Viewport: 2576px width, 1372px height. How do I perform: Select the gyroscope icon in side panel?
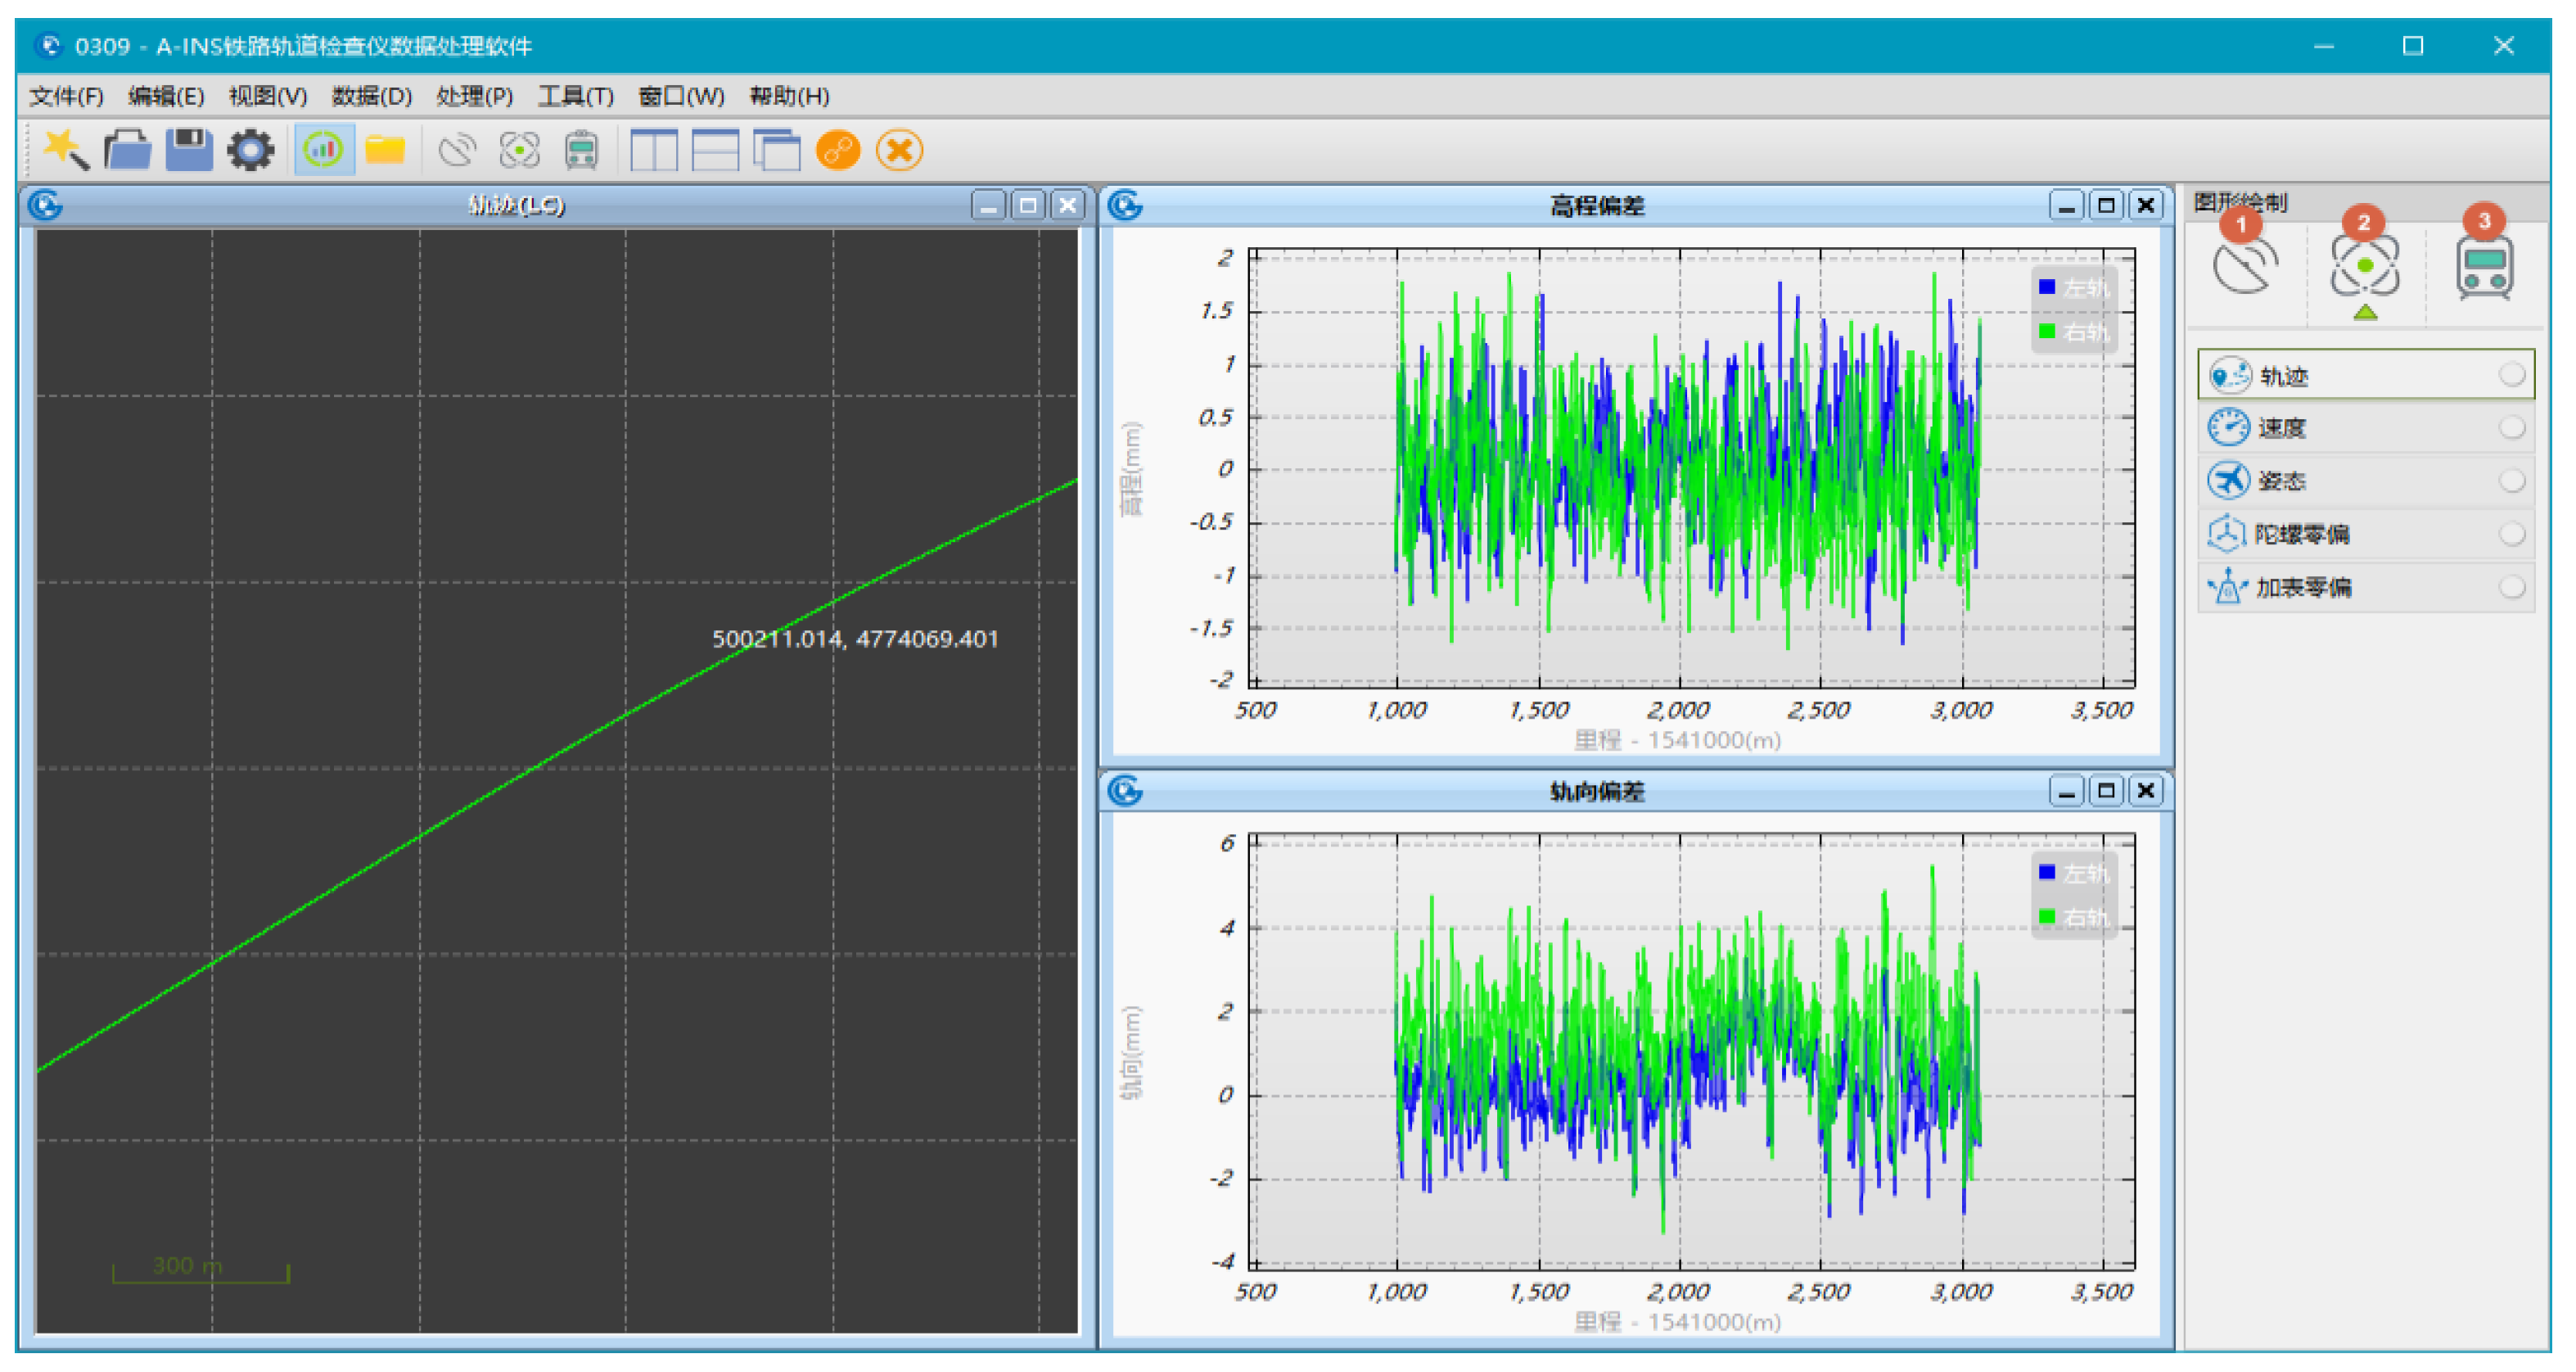[x=2365, y=266]
